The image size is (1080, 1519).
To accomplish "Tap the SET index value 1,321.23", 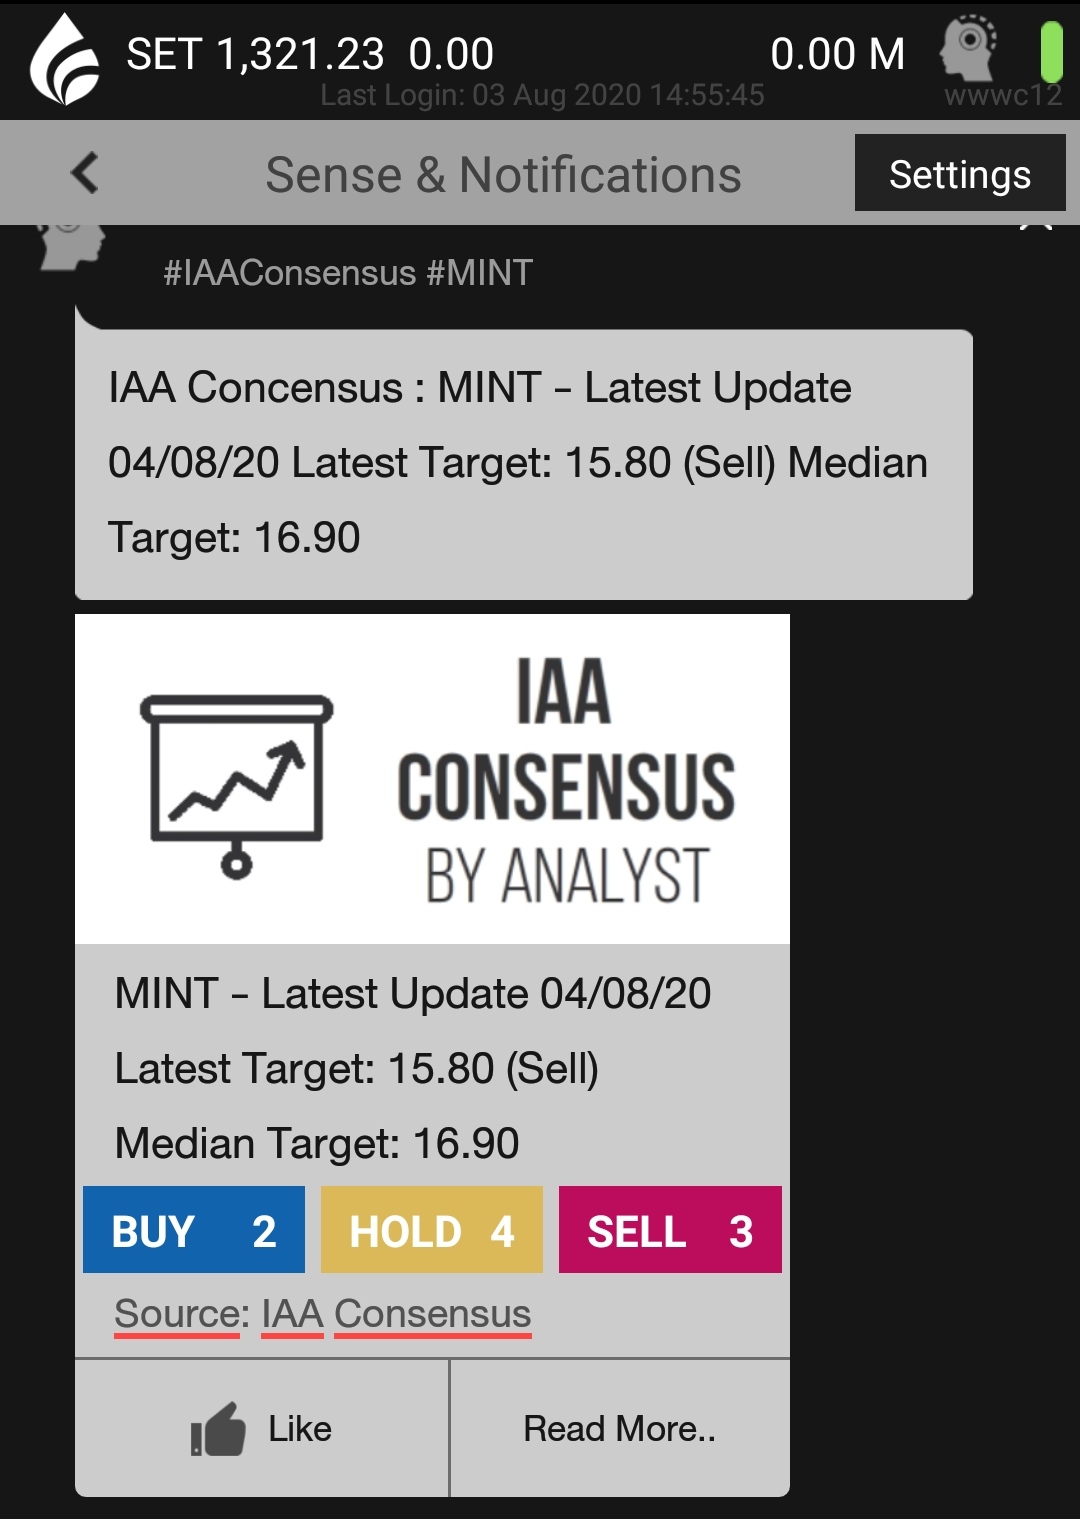I will [299, 54].
